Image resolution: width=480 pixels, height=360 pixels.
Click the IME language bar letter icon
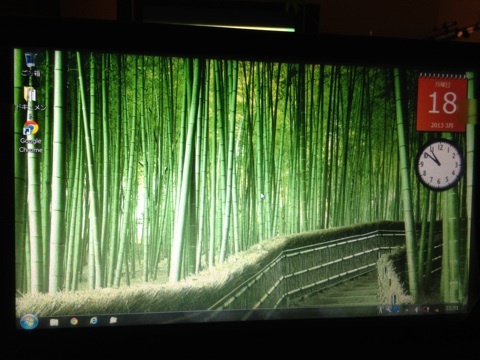(x=381, y=310)
